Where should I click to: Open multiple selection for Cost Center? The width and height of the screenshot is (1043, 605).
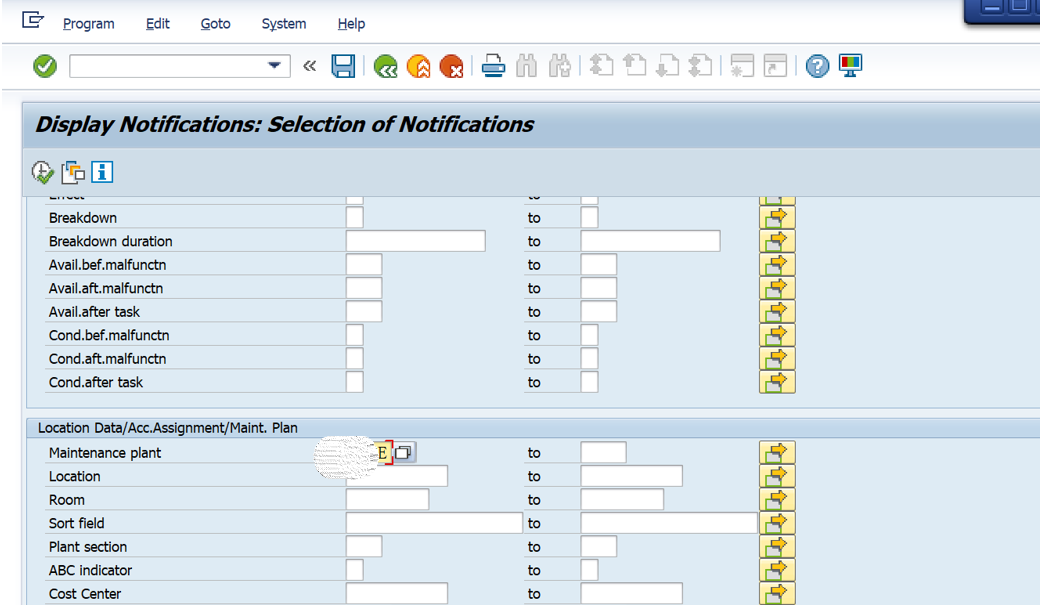[777, 593]
